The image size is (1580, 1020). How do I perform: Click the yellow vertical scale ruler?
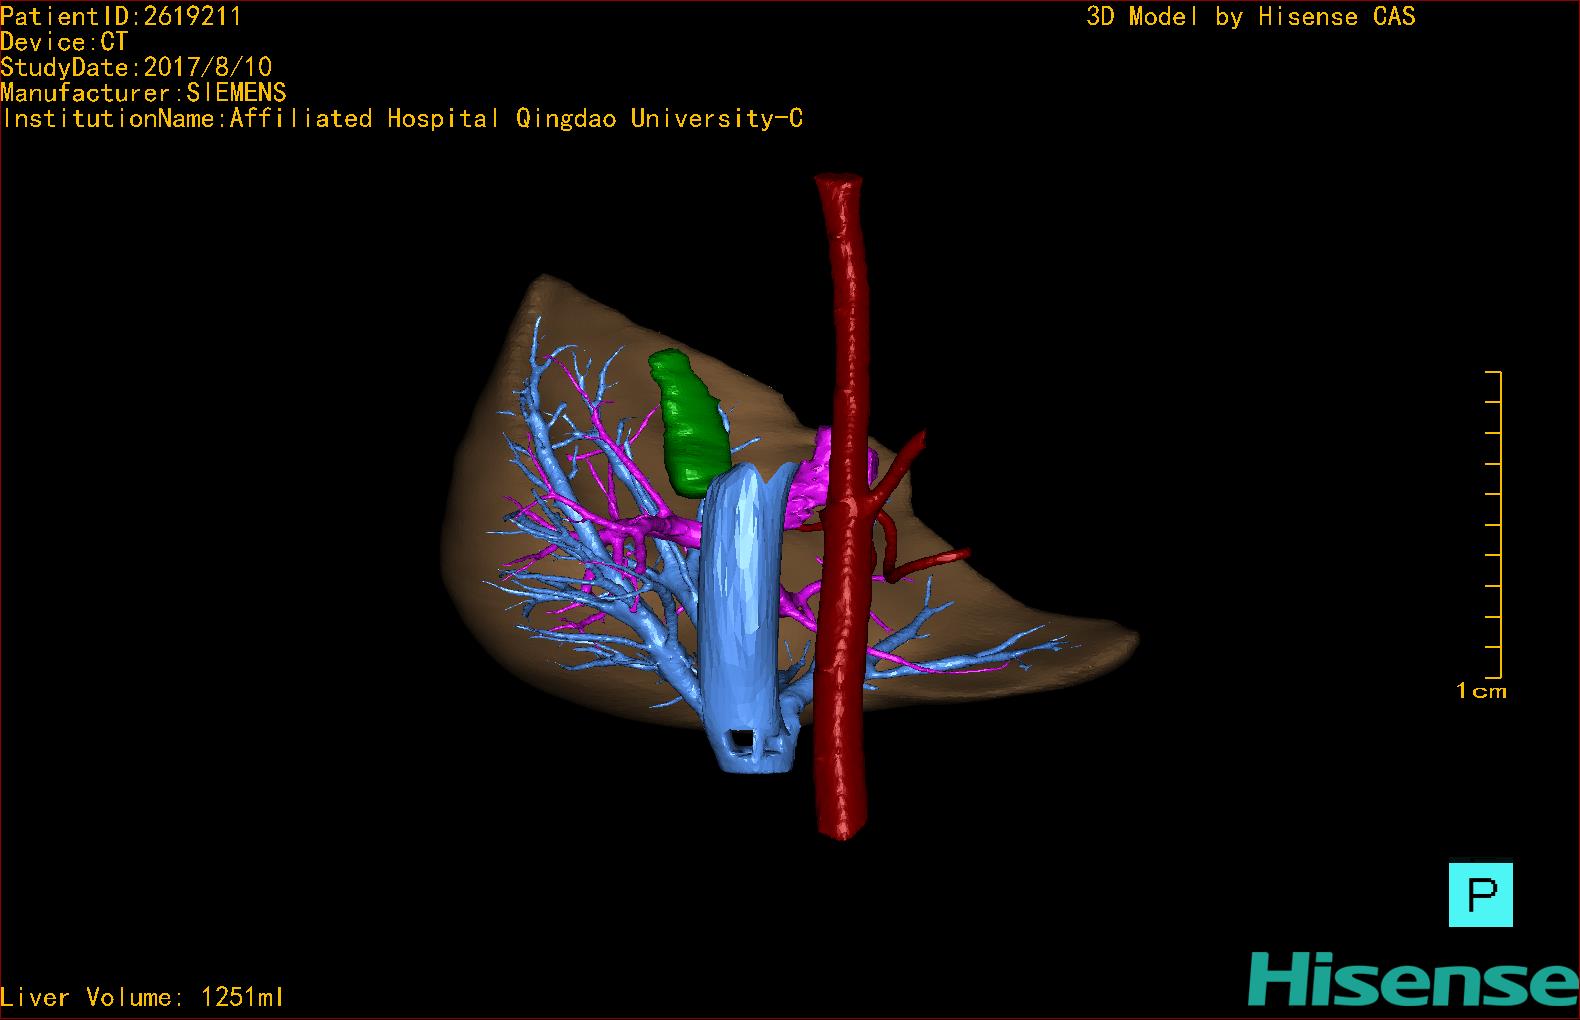[1494, 525]
